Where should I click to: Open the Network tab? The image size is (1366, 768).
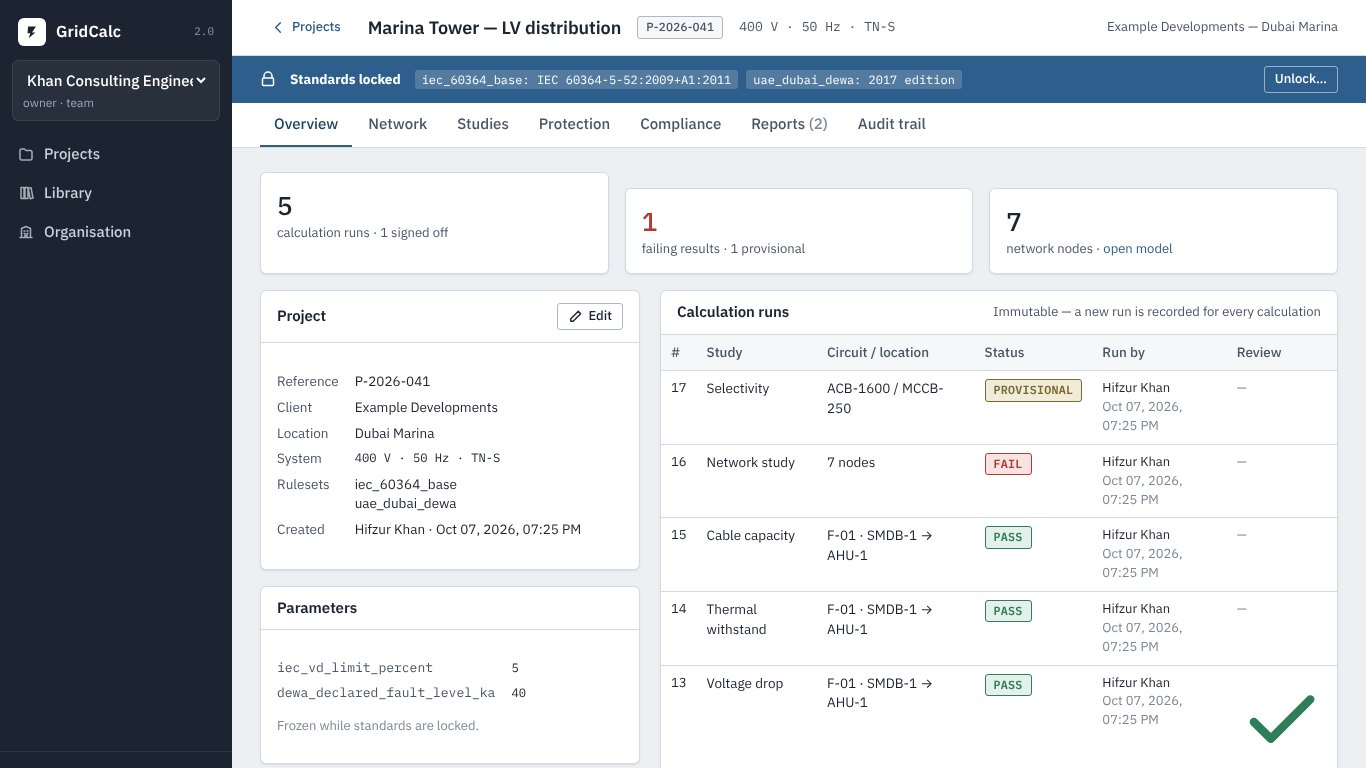click(x=397, y=124)
